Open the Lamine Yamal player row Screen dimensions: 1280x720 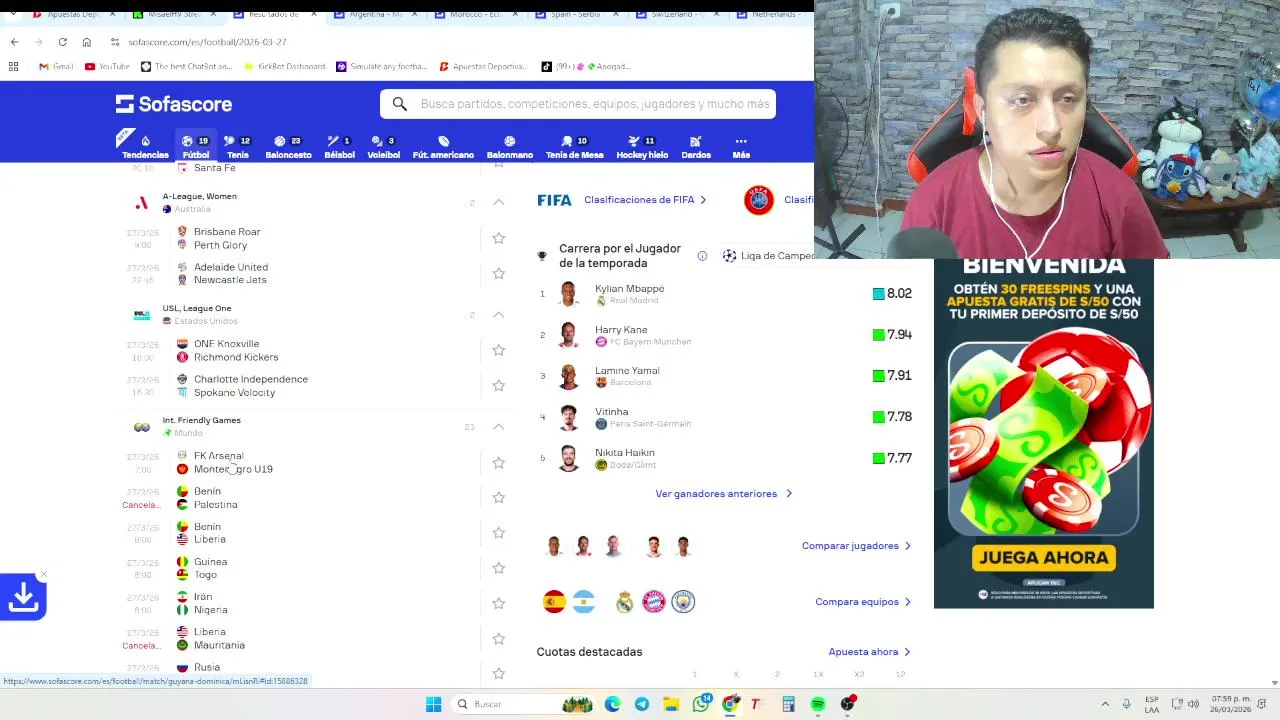pyautogui.click(x=724, y=376)
